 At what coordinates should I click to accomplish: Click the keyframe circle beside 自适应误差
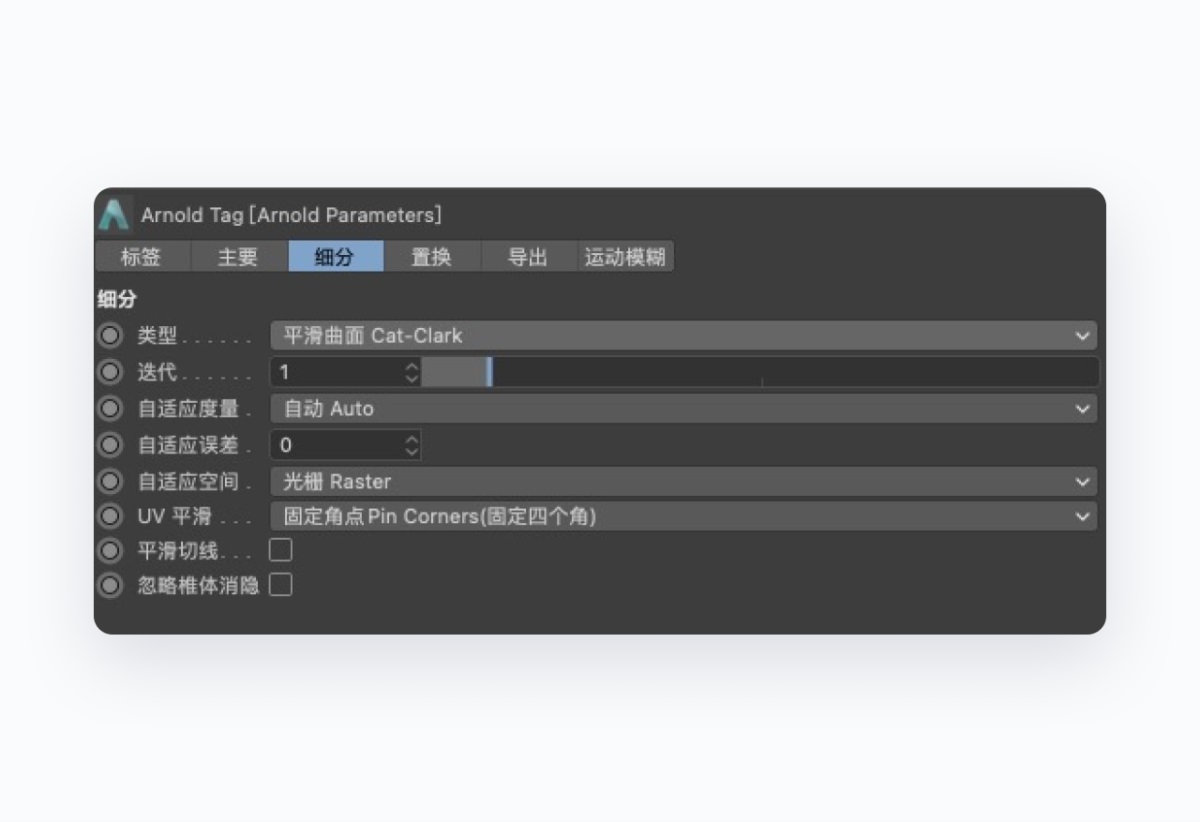pos(109,444)
